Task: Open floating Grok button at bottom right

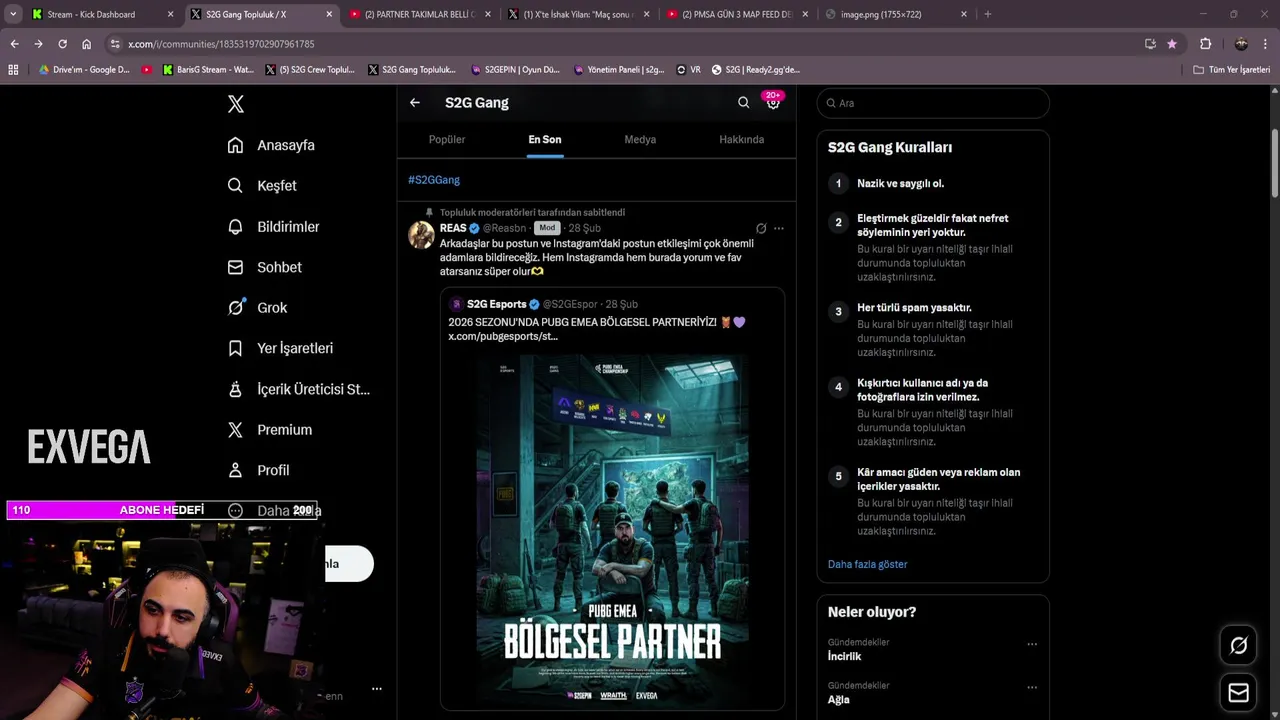Action: (1238, 646)
